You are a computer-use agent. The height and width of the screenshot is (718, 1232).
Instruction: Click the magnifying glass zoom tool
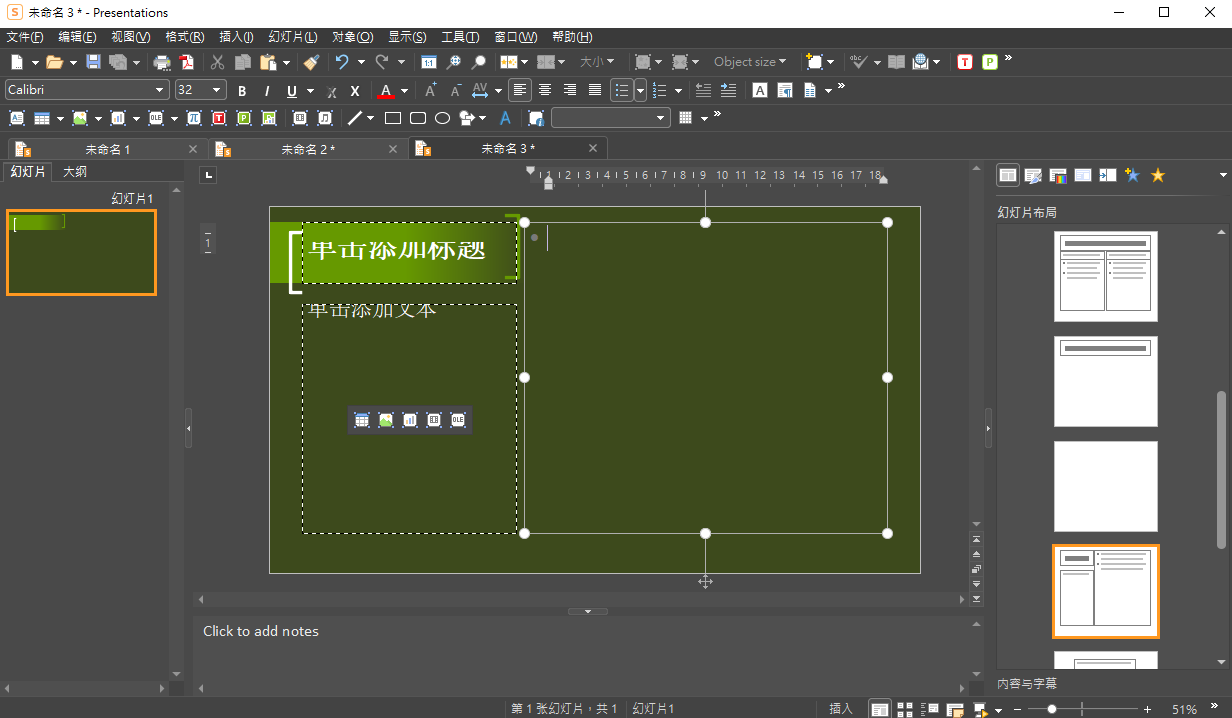(479, 62)
